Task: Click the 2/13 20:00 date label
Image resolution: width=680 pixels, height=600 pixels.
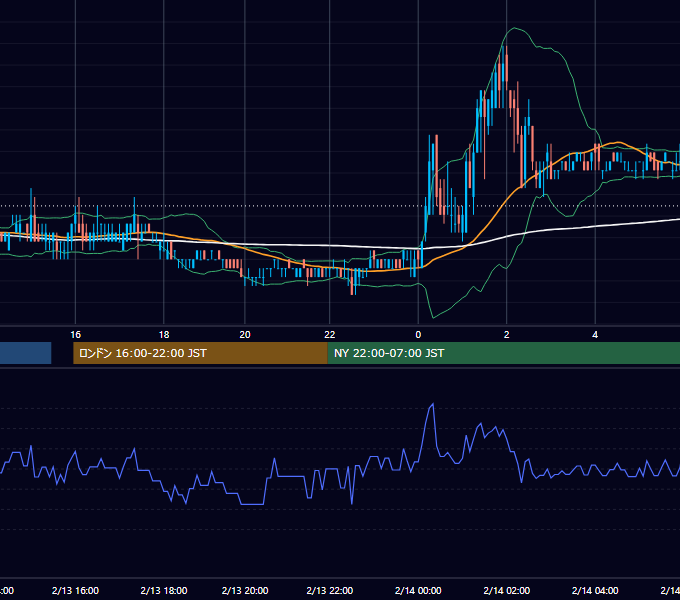Action: pyautogui.click(x=245, y=590)
